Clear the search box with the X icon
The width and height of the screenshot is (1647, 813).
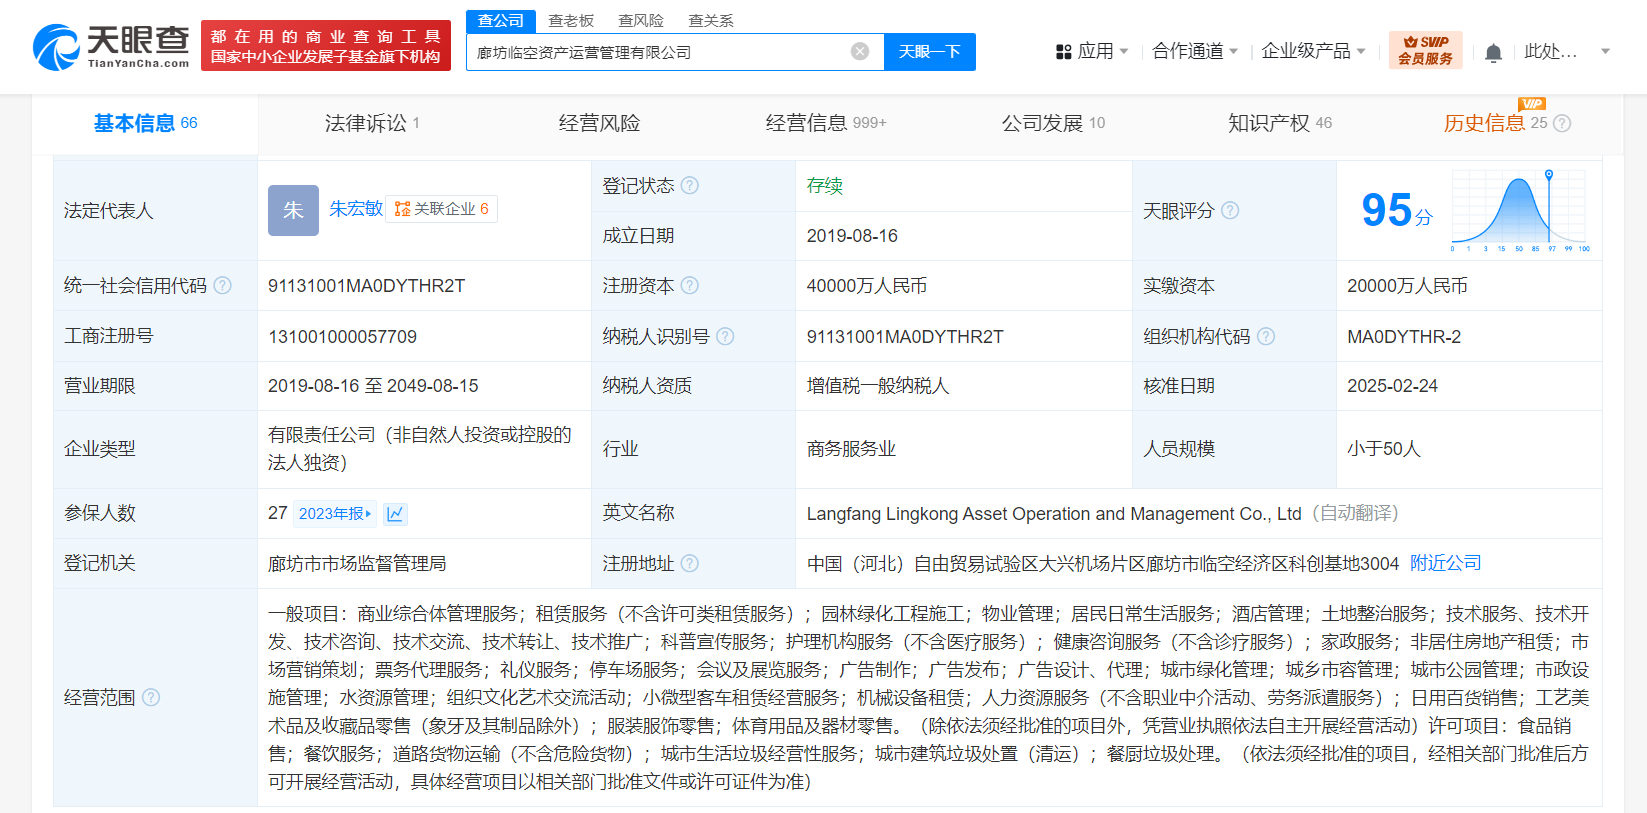click(859, 52)
